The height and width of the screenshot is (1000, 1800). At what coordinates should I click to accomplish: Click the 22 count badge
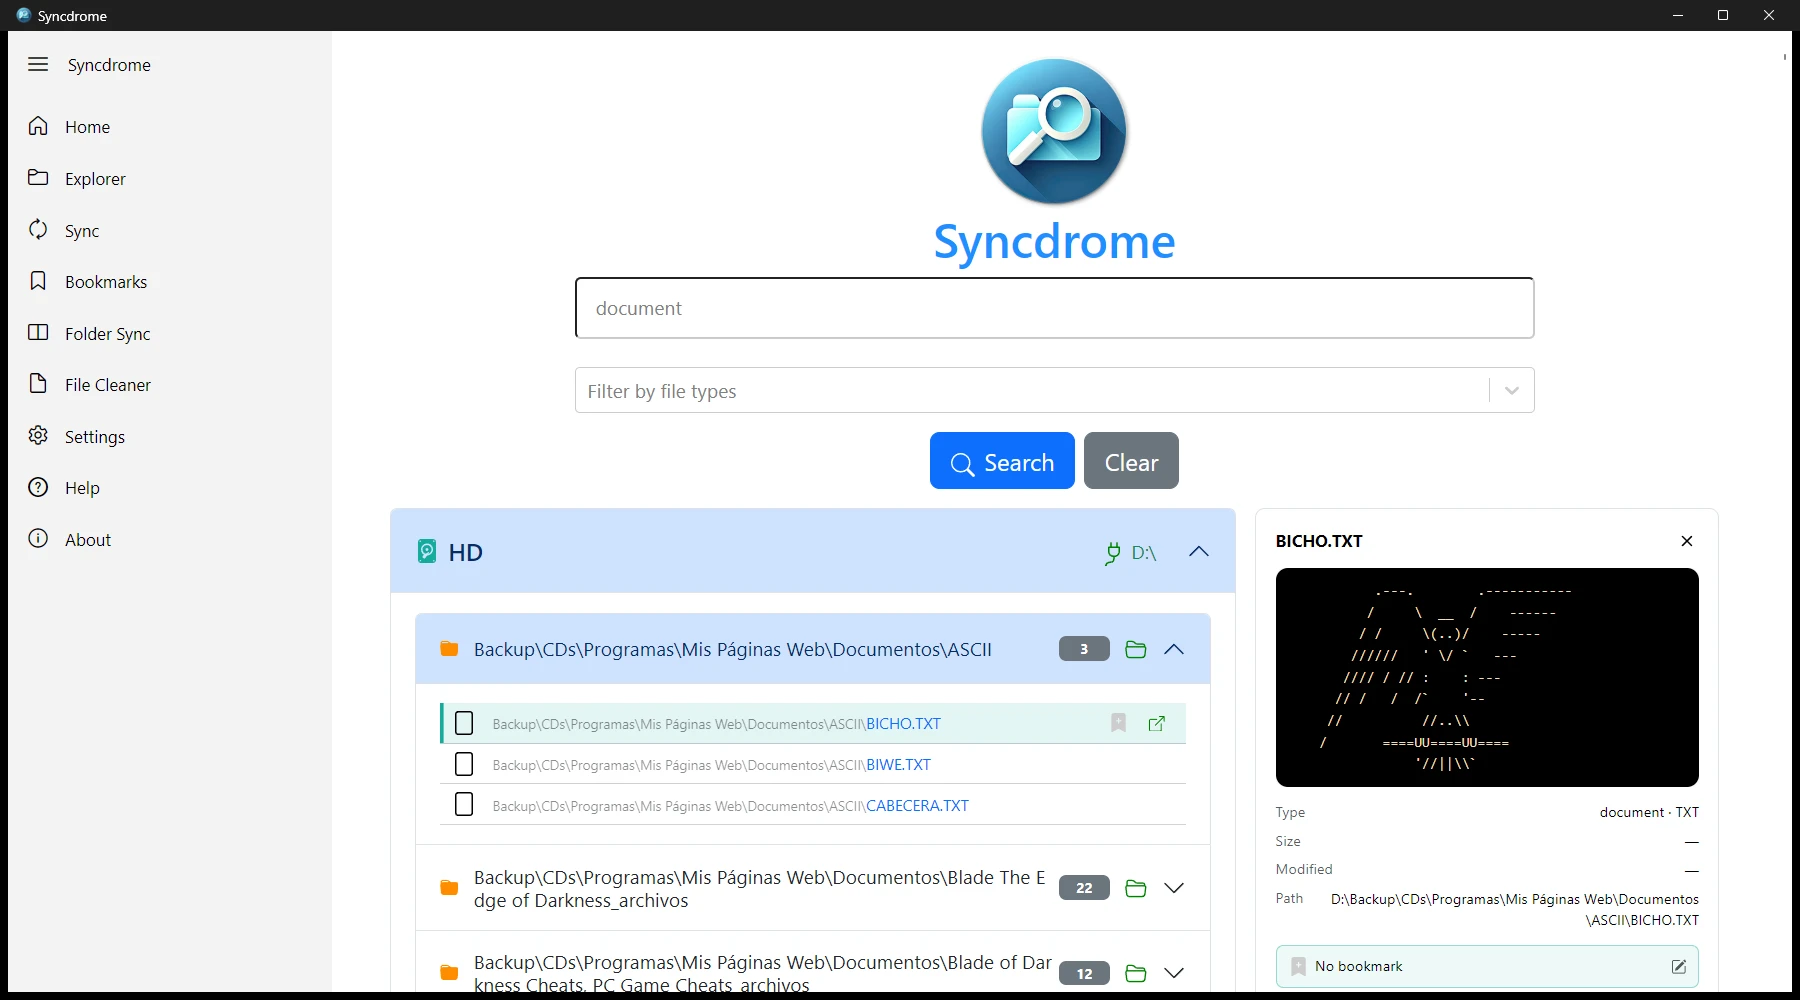click(1084, 888)
